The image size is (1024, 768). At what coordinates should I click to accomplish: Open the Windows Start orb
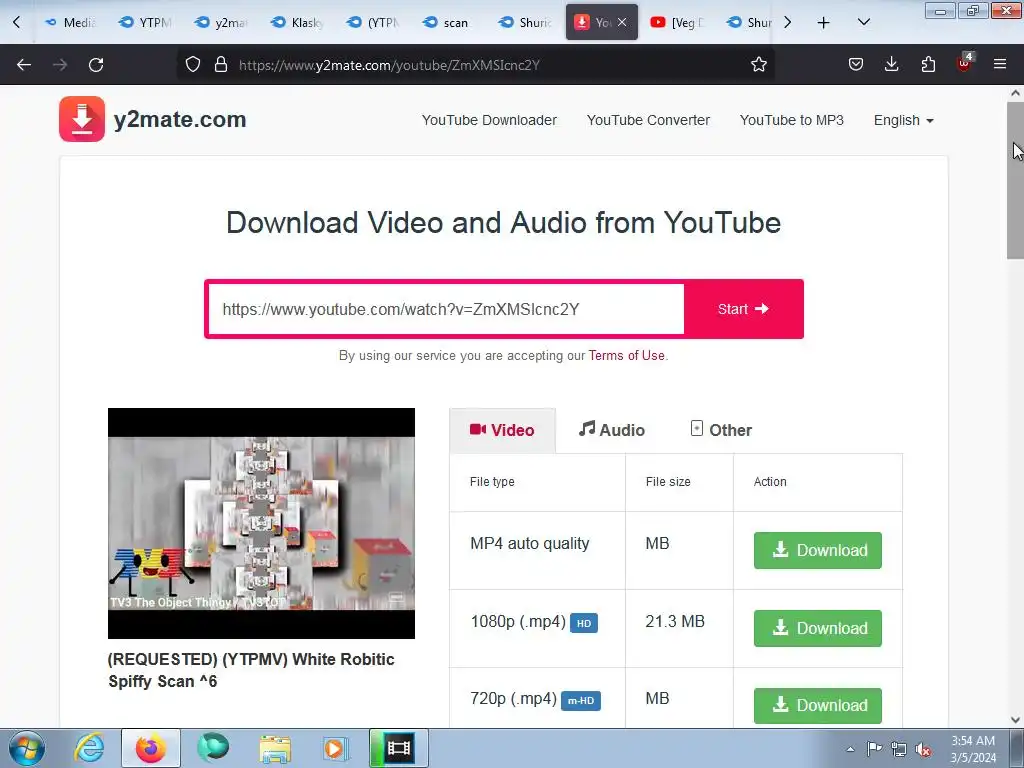point(27,748)
